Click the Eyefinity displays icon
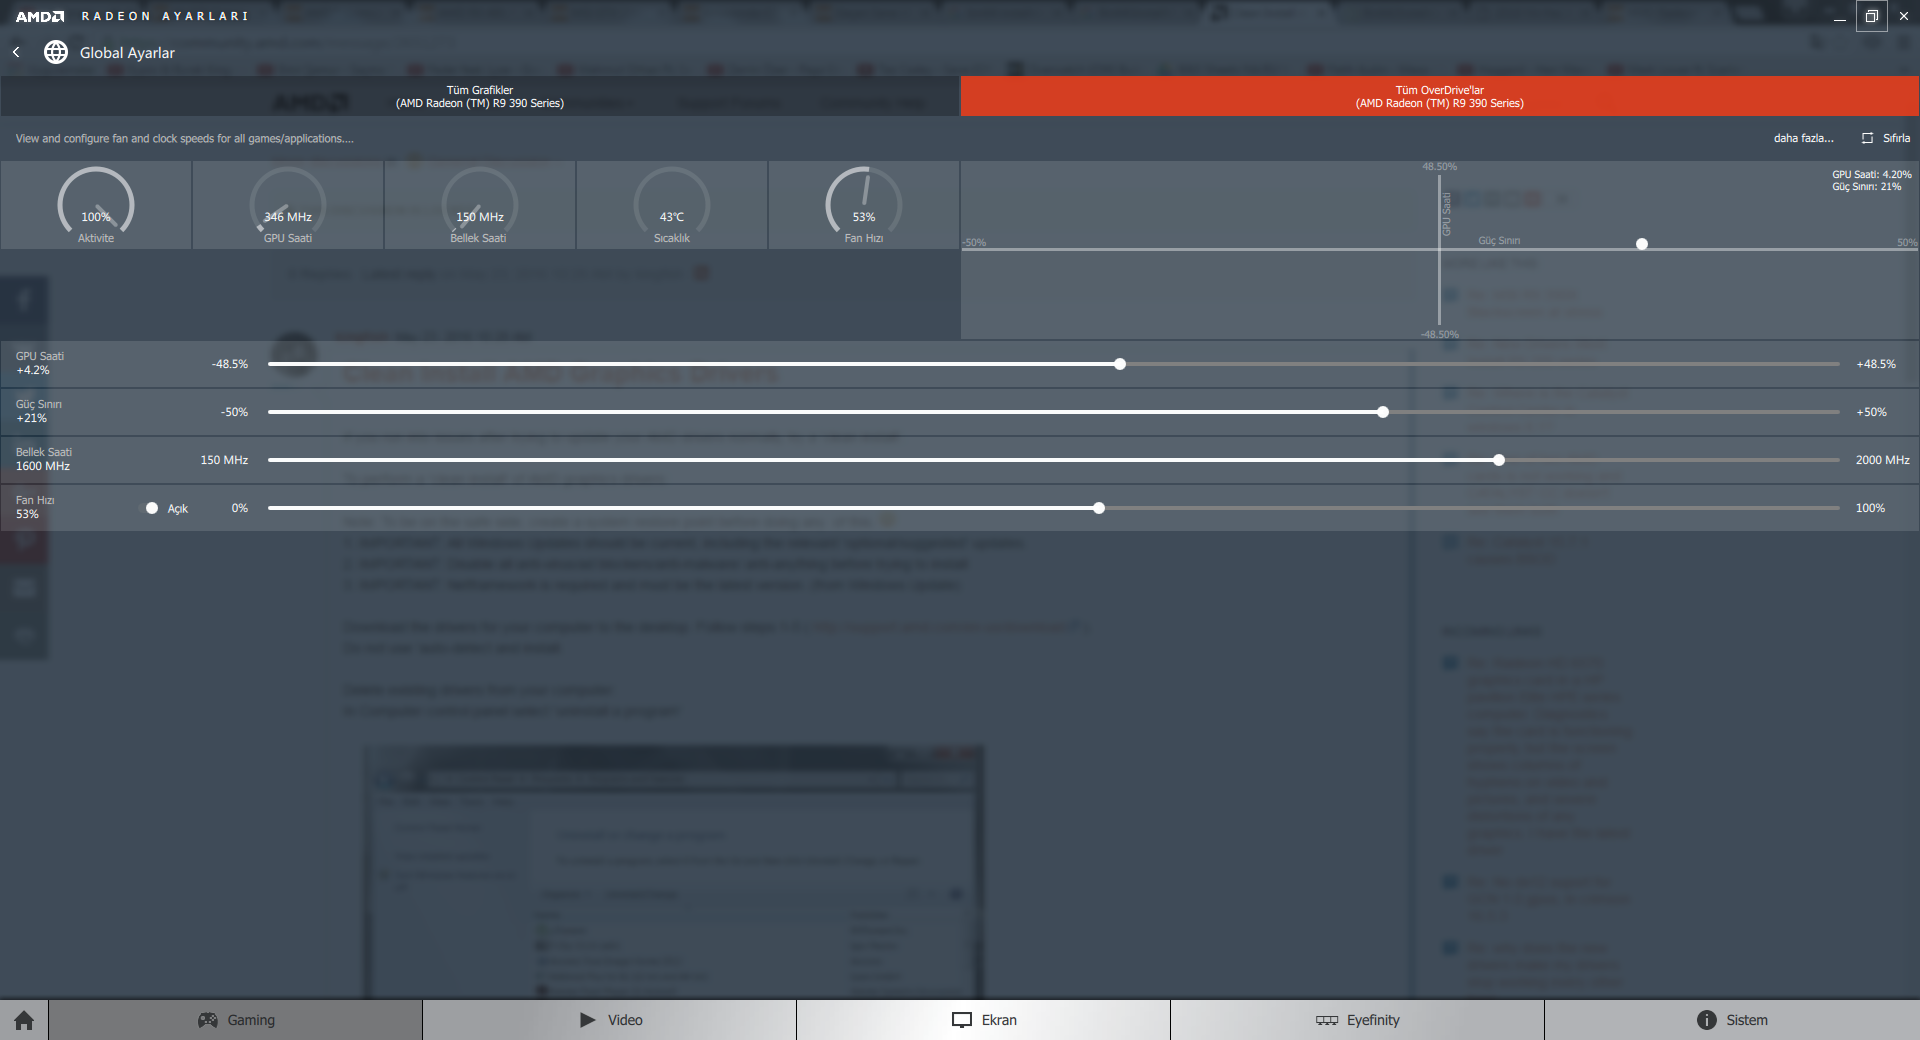Screen dimensions: 1920x1040 (1327, 1020)
